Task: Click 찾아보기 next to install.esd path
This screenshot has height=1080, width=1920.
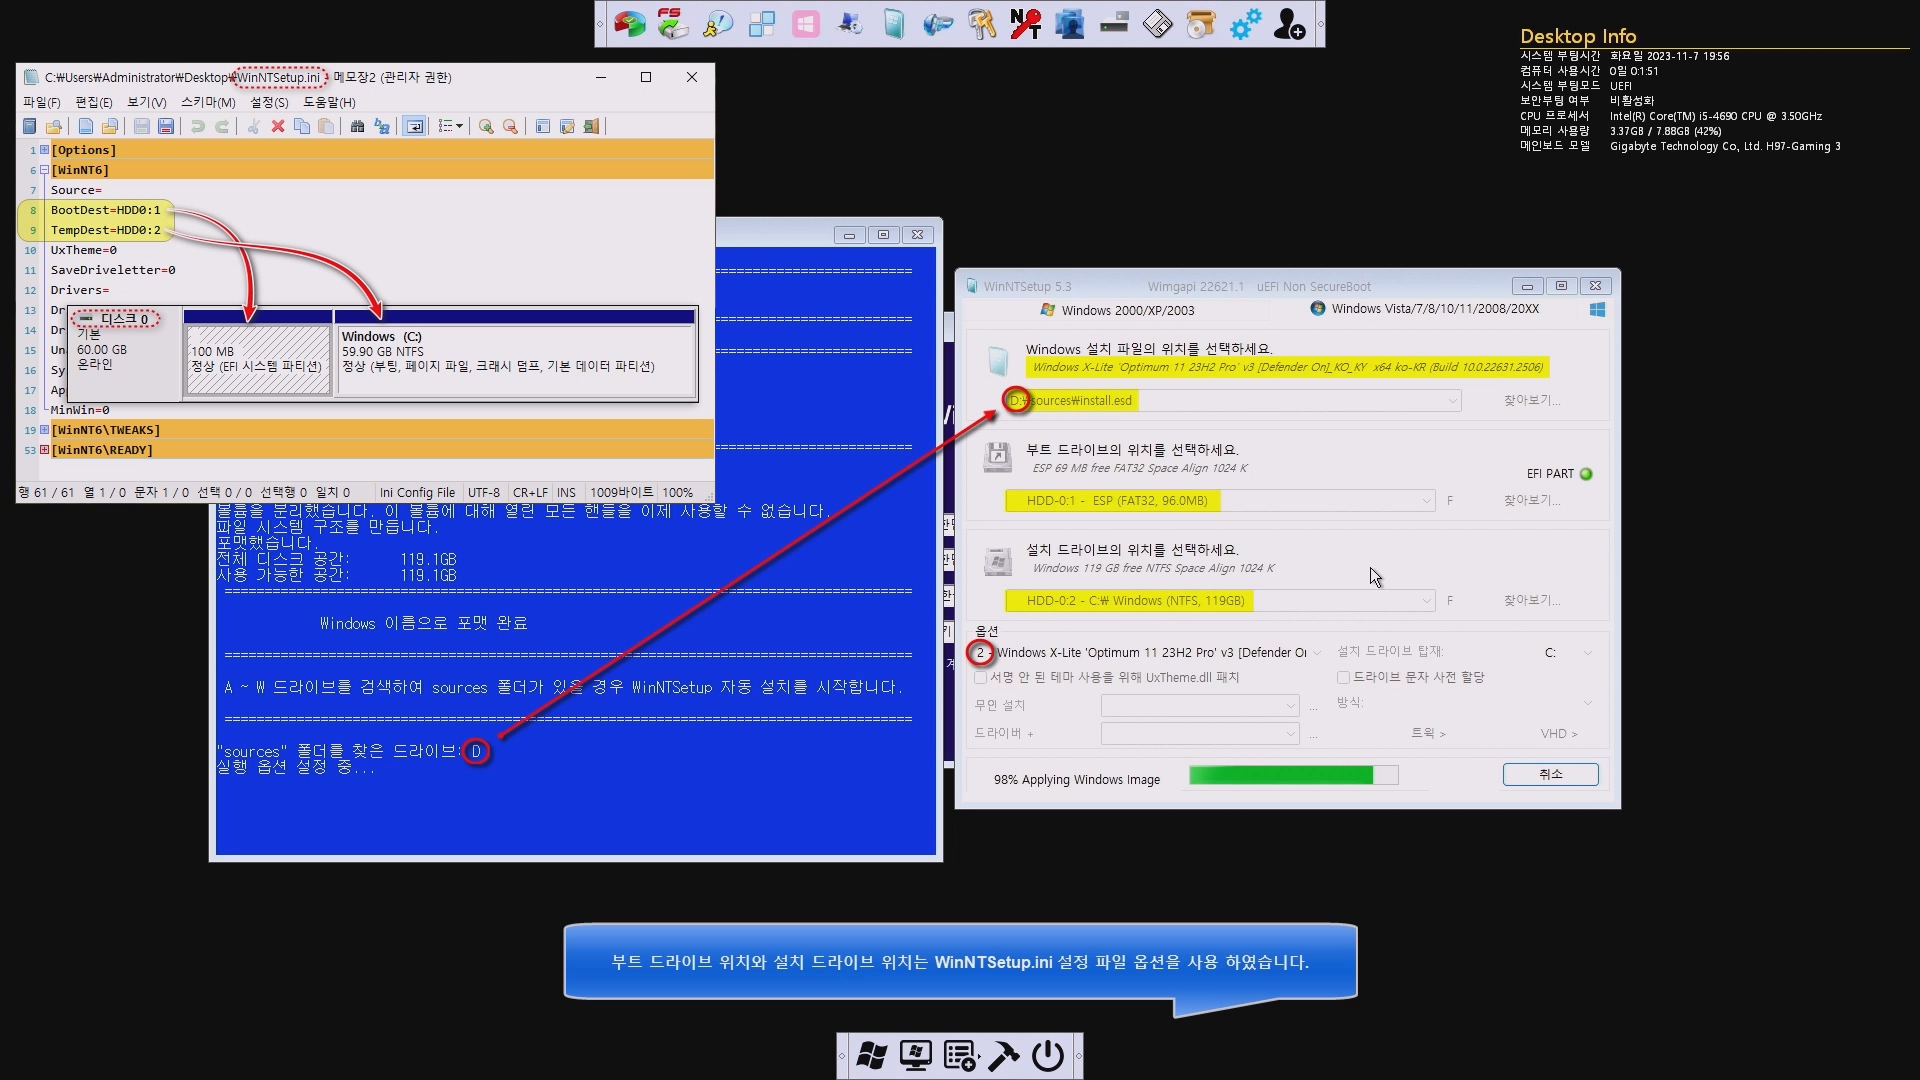Action: [x=1531, y=400]
